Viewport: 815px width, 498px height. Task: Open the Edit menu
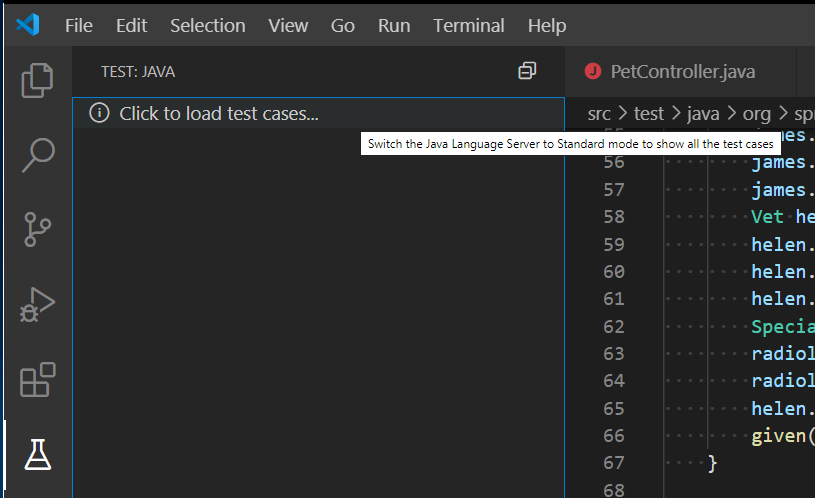click(x=132, y=25)
